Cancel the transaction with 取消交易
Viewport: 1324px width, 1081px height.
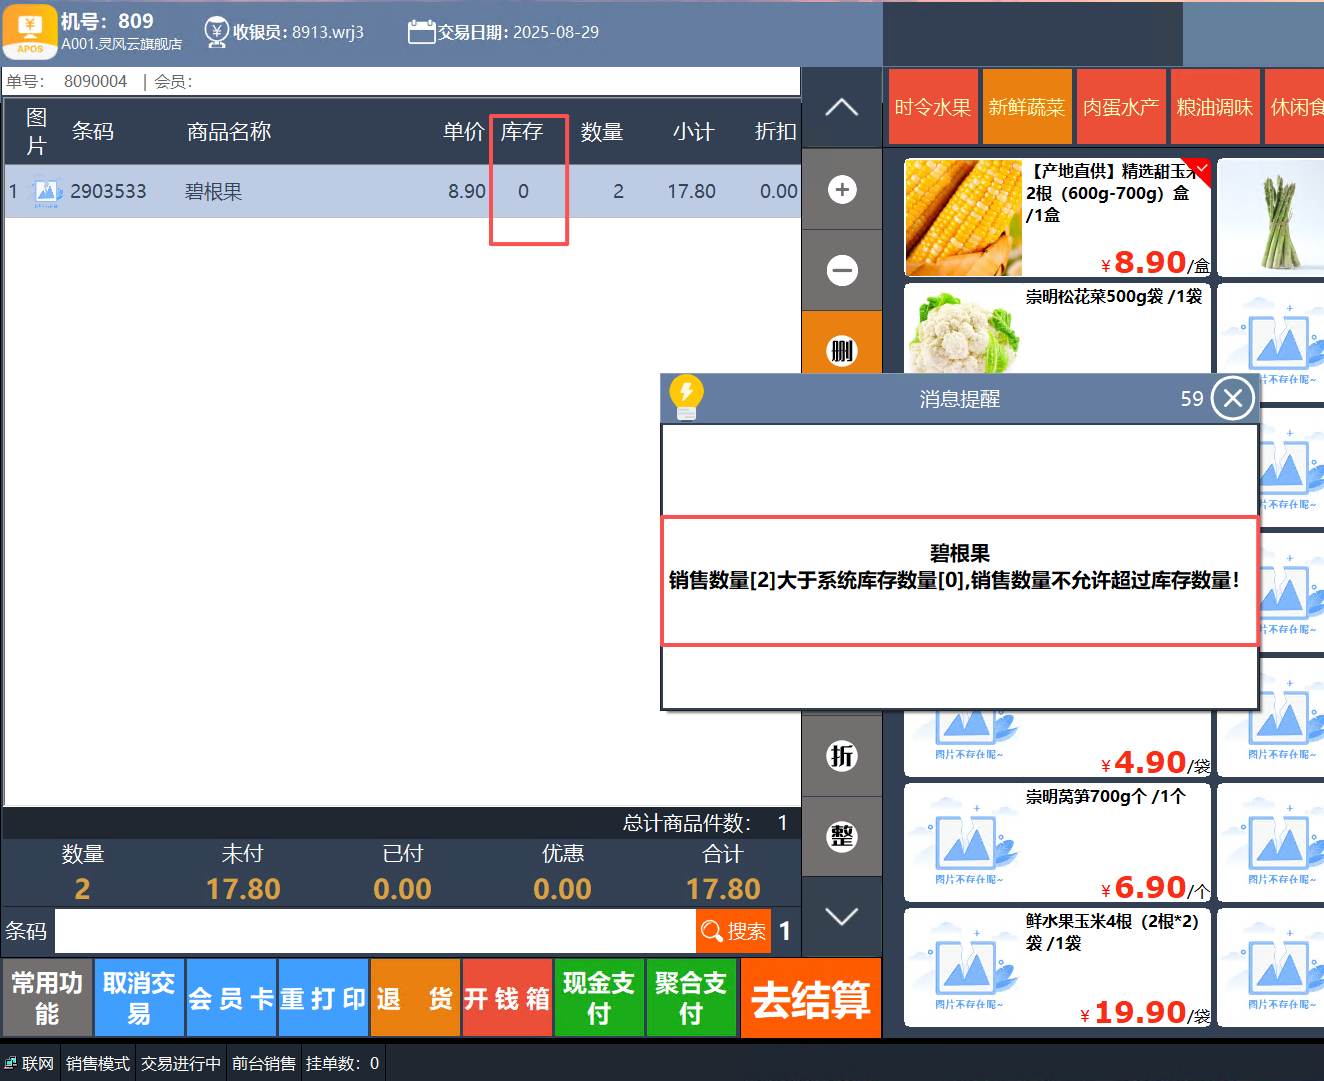coord(139,998)
